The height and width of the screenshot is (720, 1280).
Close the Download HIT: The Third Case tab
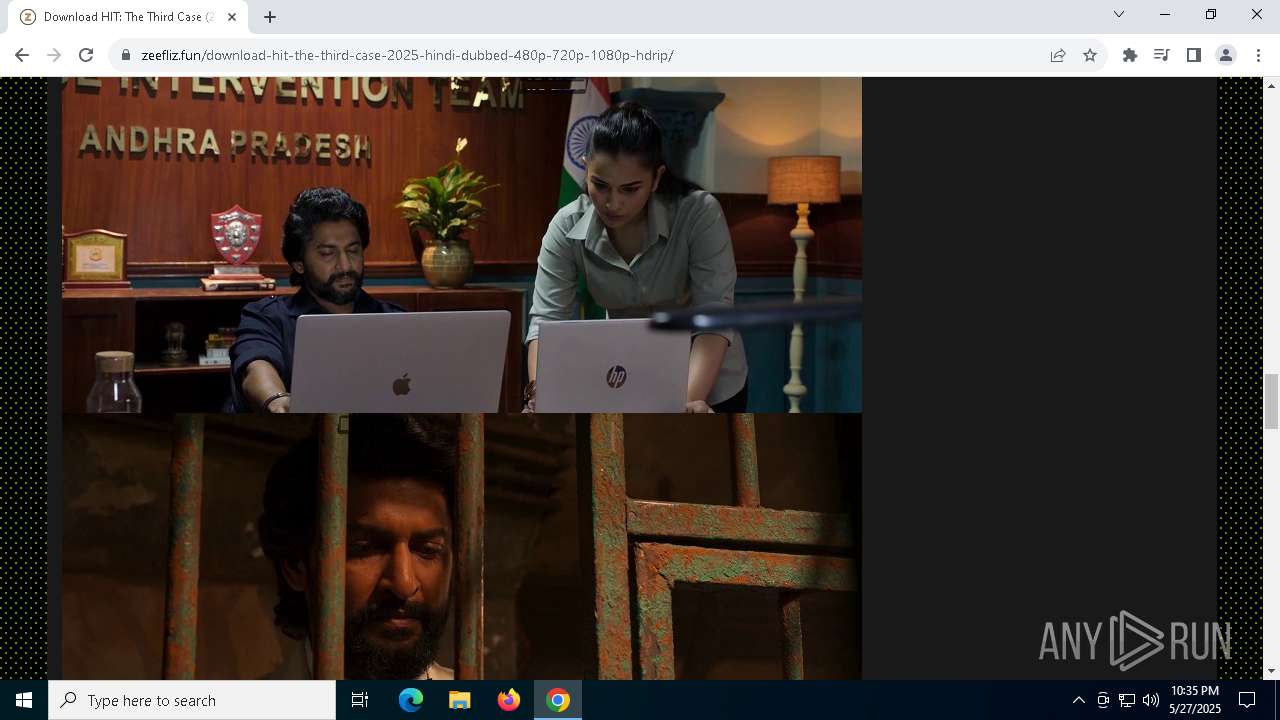click(x=232, y=17)
